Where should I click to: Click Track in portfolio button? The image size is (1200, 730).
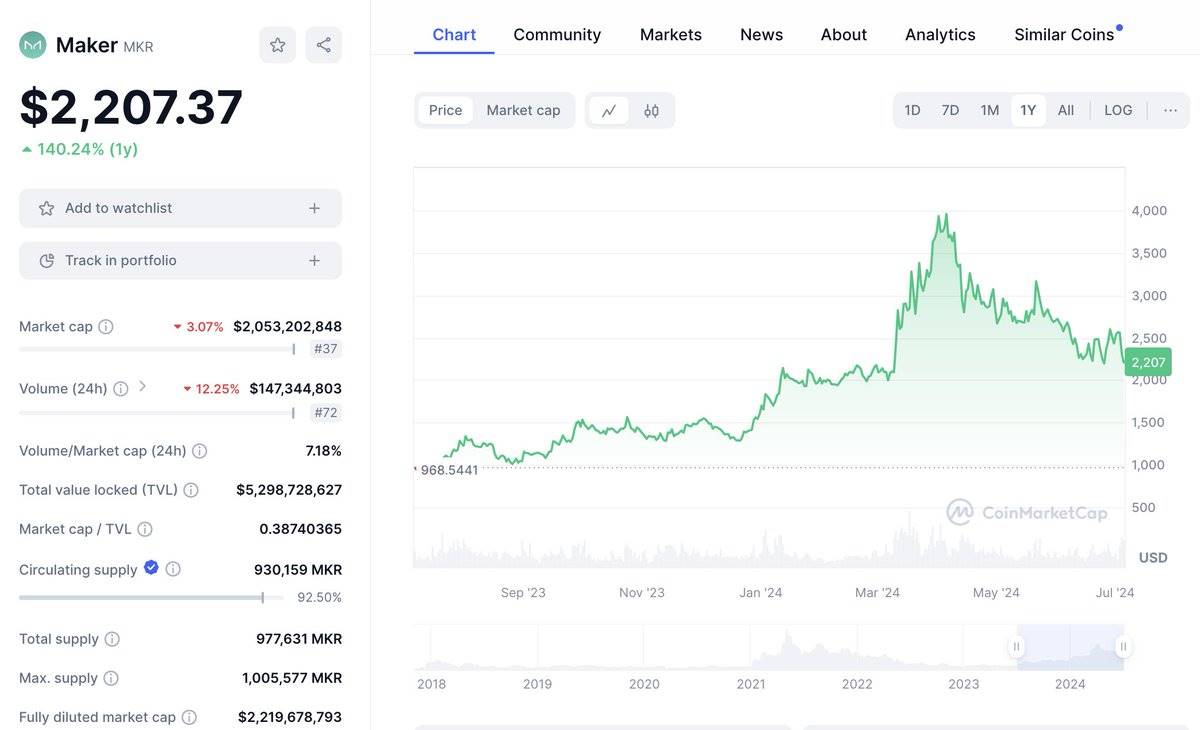180,260
